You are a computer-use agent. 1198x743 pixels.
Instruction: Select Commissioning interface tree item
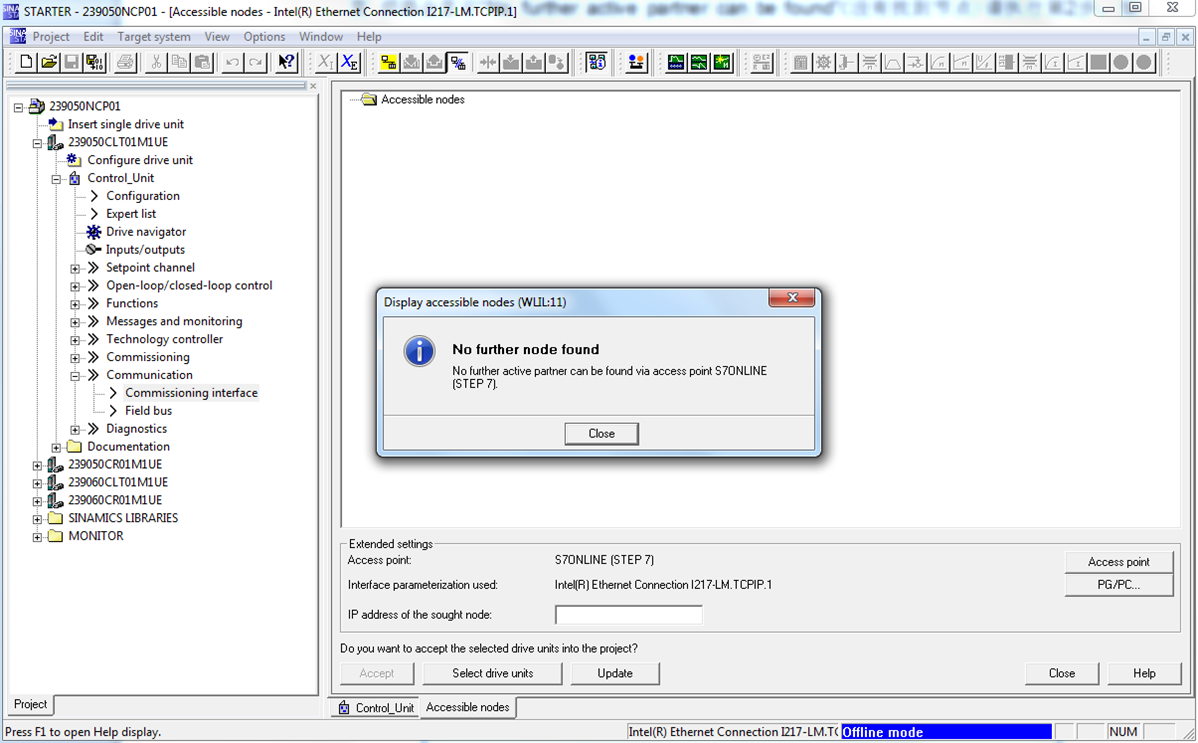191,393
